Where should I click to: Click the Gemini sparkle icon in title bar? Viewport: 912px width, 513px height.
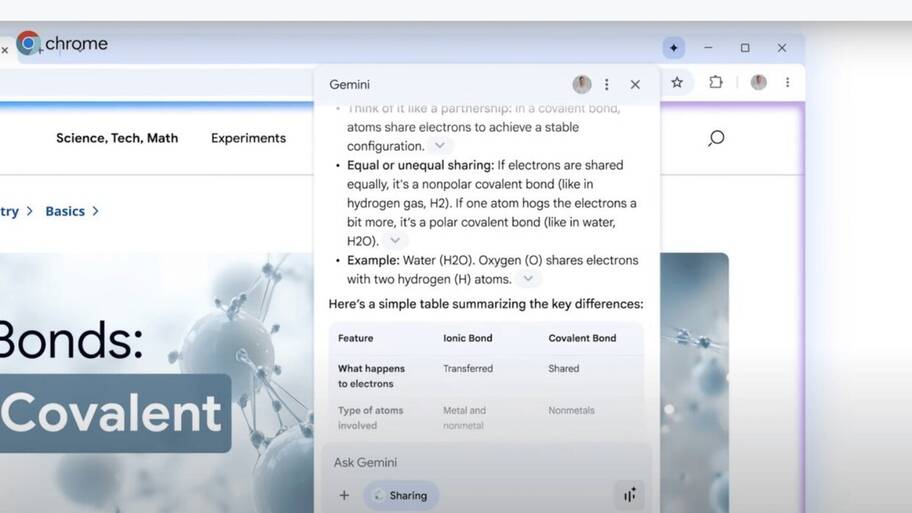[x=674, y=48]
